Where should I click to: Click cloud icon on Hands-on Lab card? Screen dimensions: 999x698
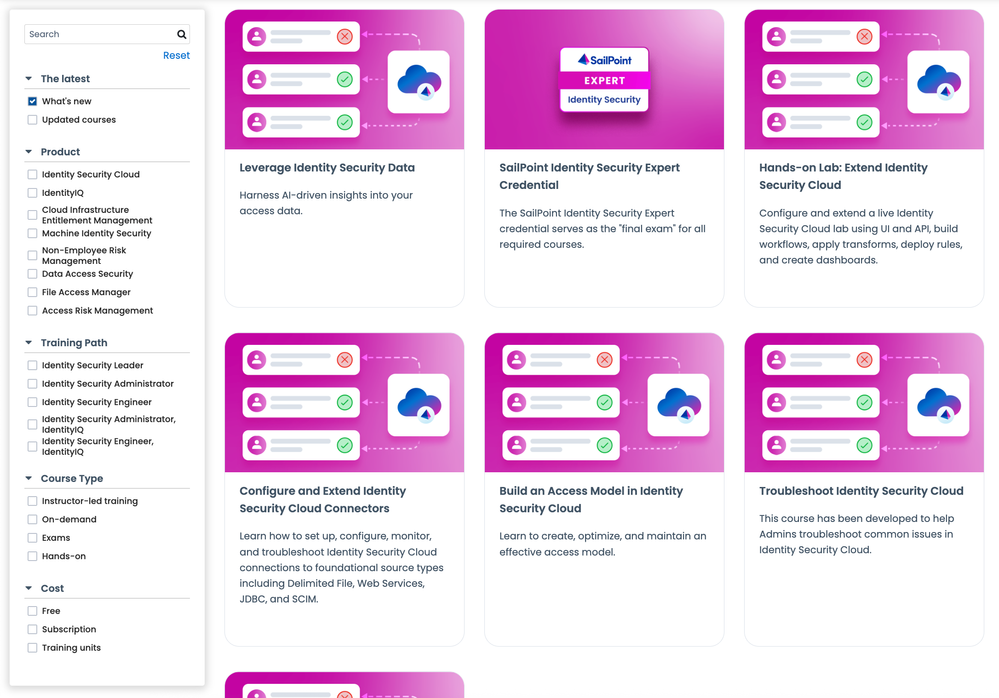point(938,82)
